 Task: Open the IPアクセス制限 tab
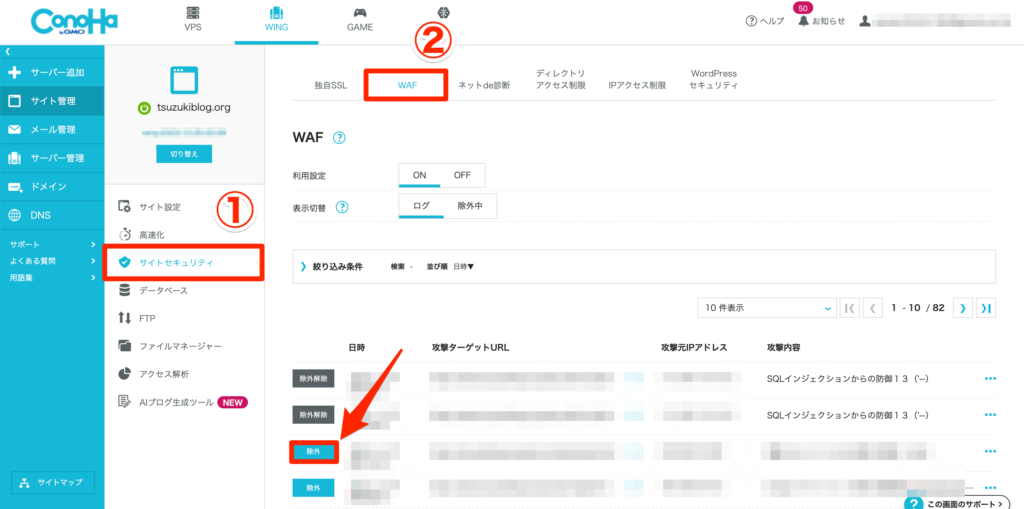[x=637, y=86]
